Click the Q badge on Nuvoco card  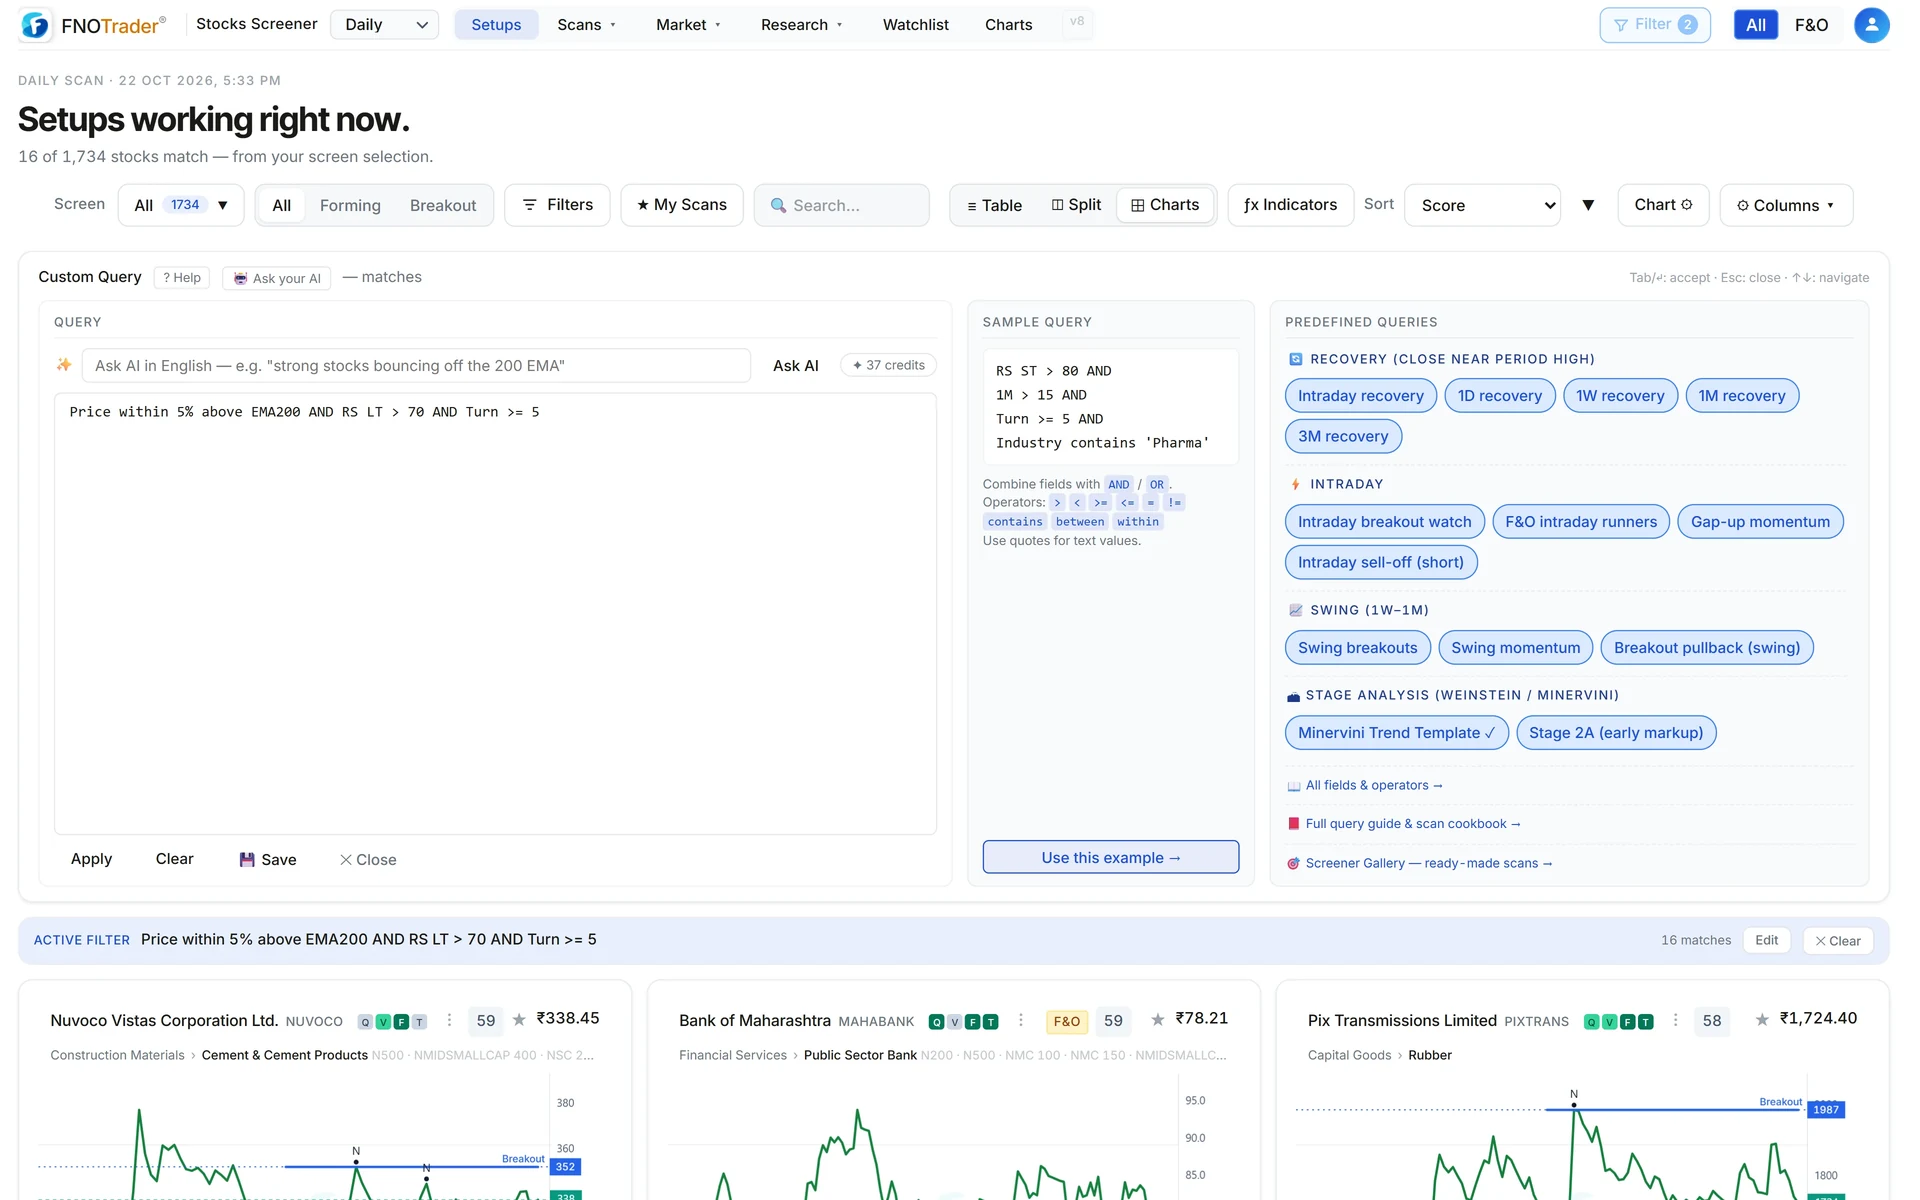[365, 1022]
